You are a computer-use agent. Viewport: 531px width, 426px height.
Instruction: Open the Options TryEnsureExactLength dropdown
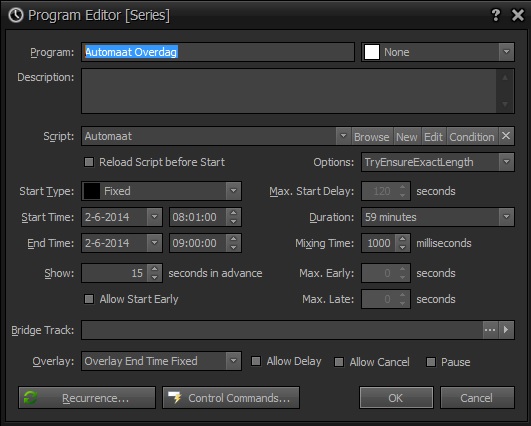(x=506, y=162)
